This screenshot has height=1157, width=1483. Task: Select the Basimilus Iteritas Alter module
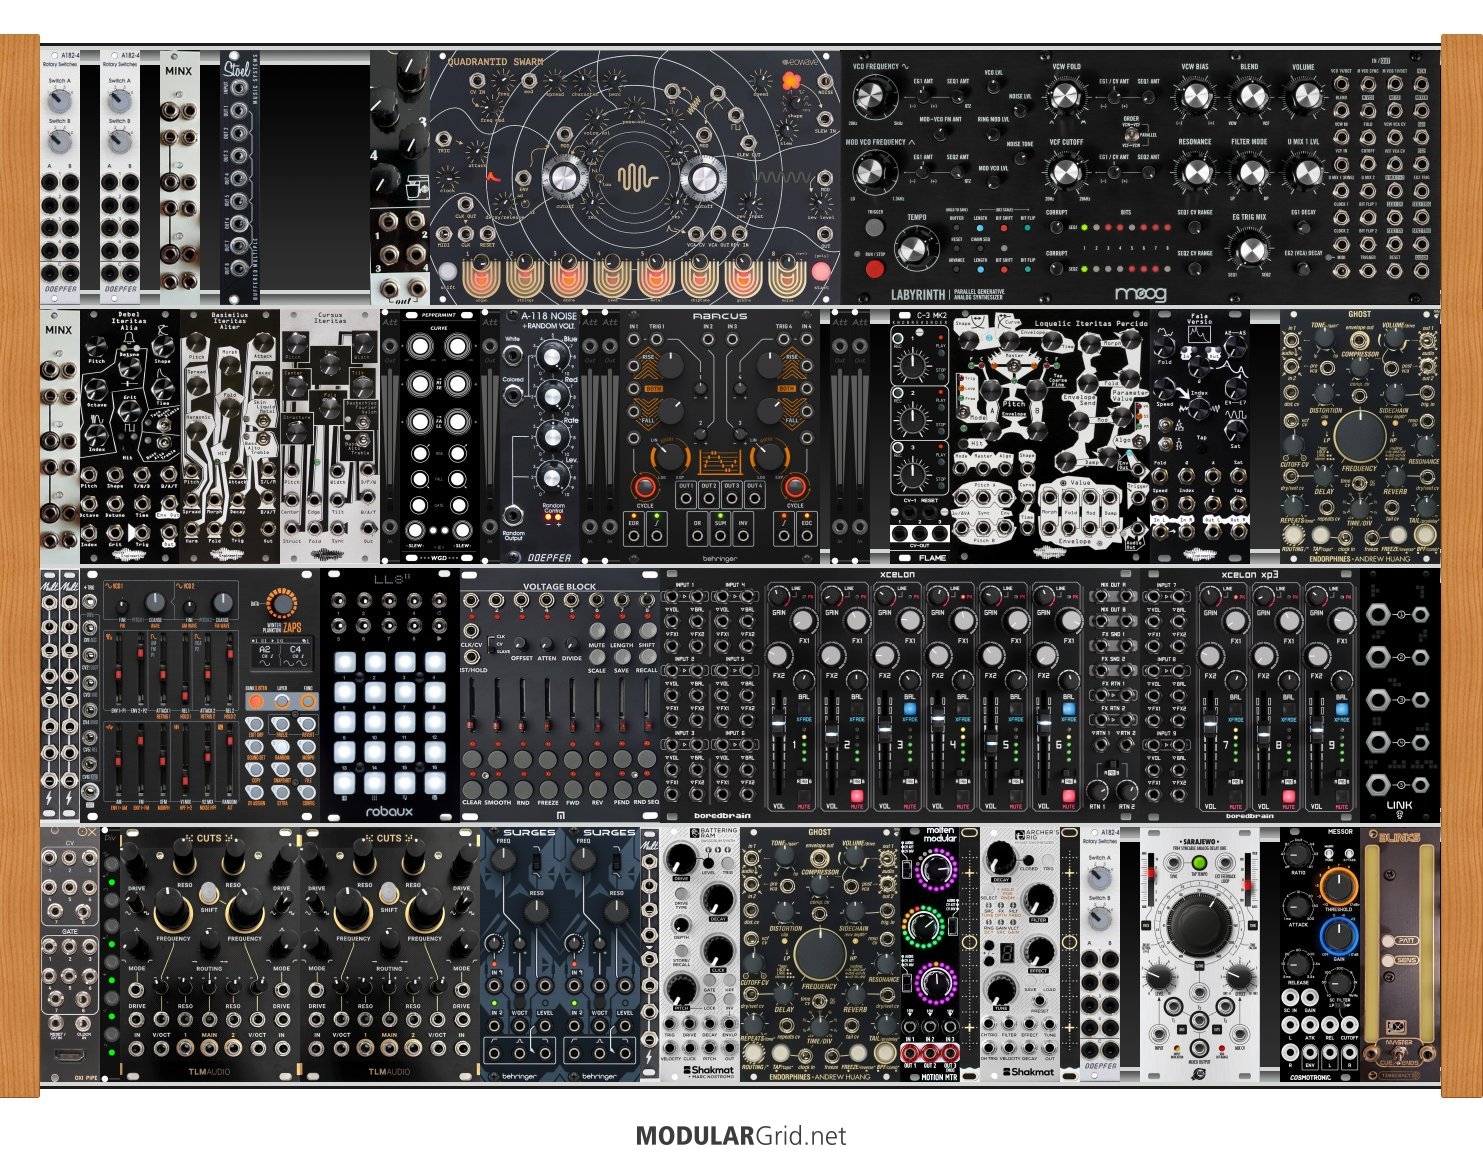(x=230, y=436)
